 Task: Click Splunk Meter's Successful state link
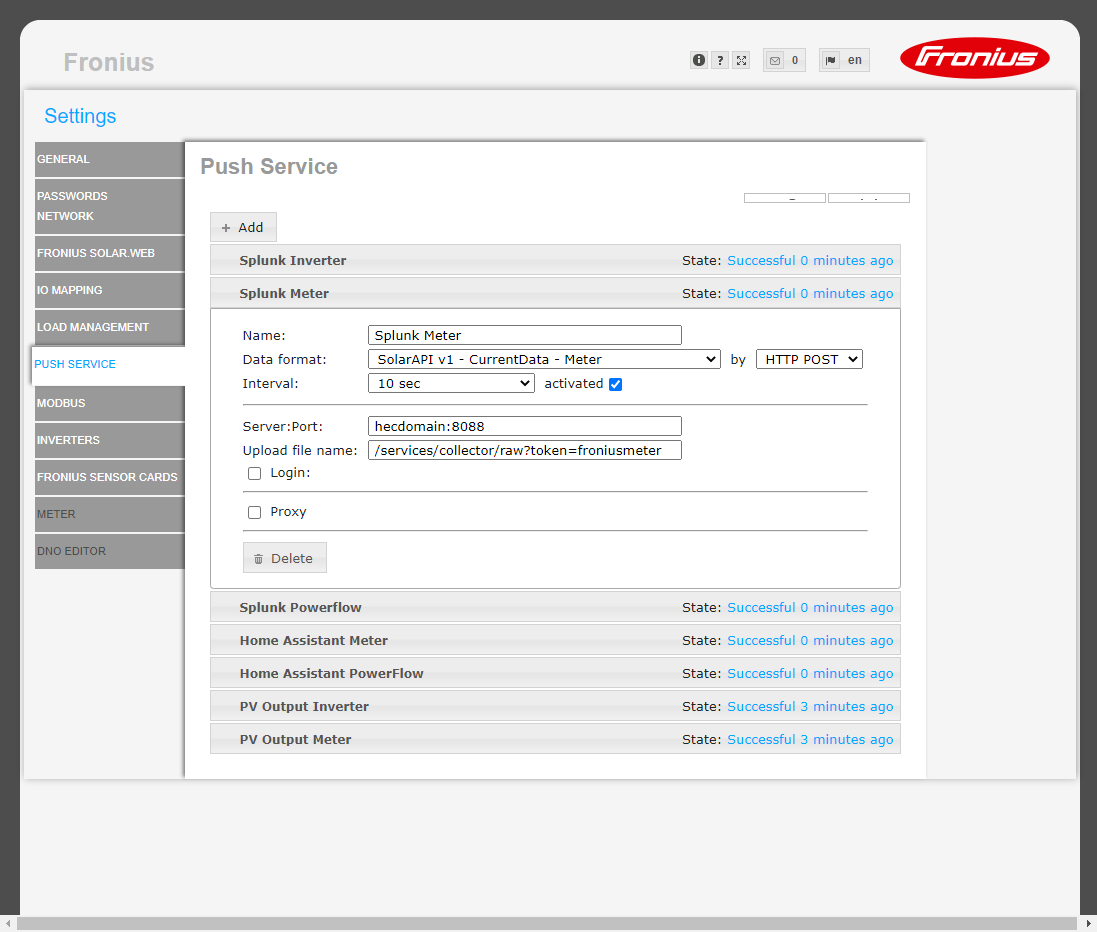pyautogui.click(x=810, y=293)
